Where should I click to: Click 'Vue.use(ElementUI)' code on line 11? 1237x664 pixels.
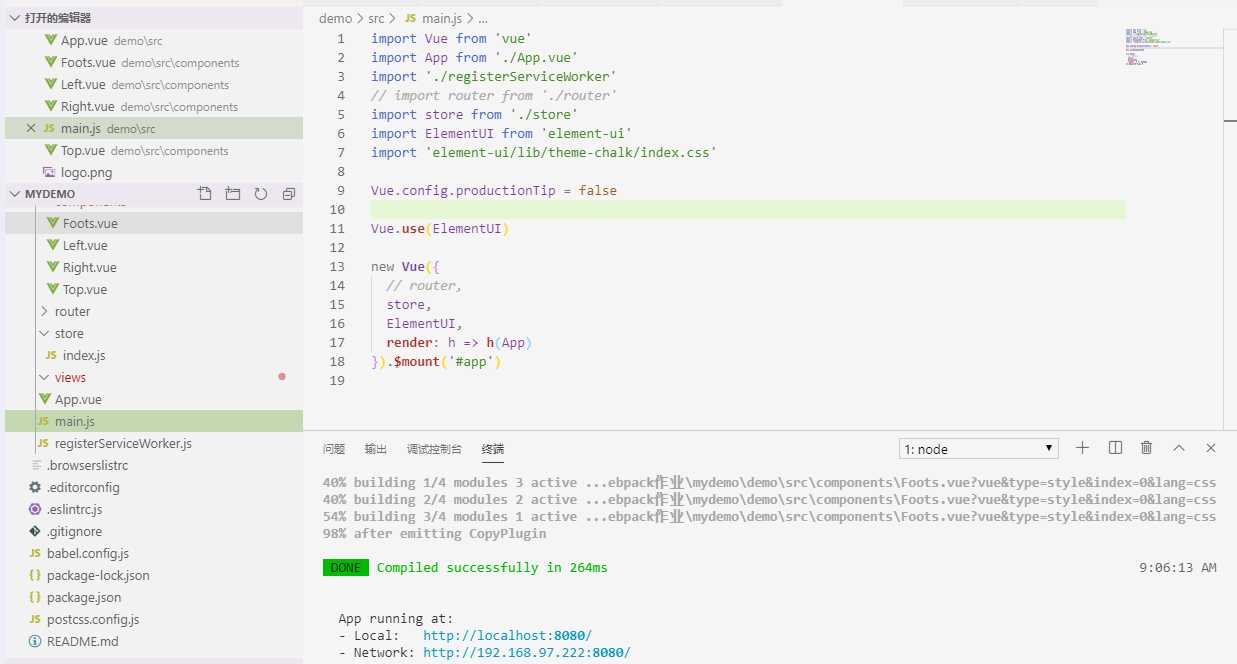tap(440, 229)
